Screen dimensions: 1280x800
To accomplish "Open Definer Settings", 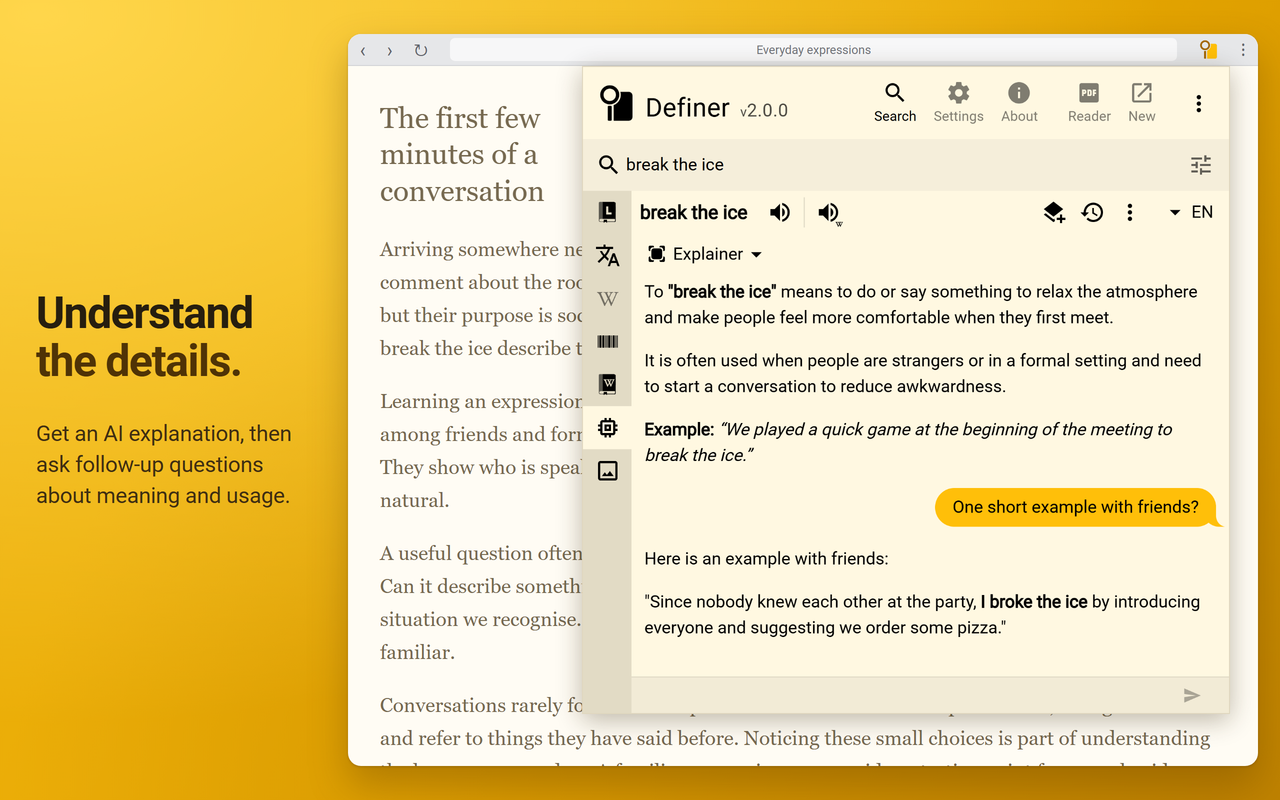I will 958,103.
